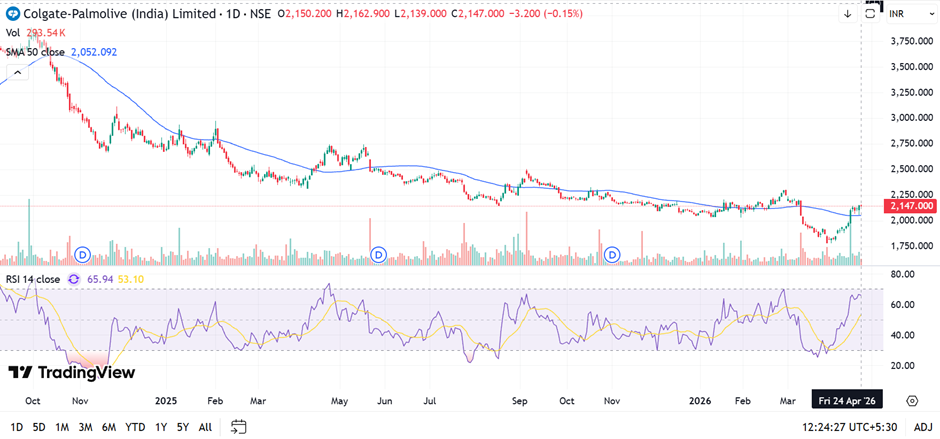
Task: Click the dividend D marker near June 2025
Action: click(378, 254)
